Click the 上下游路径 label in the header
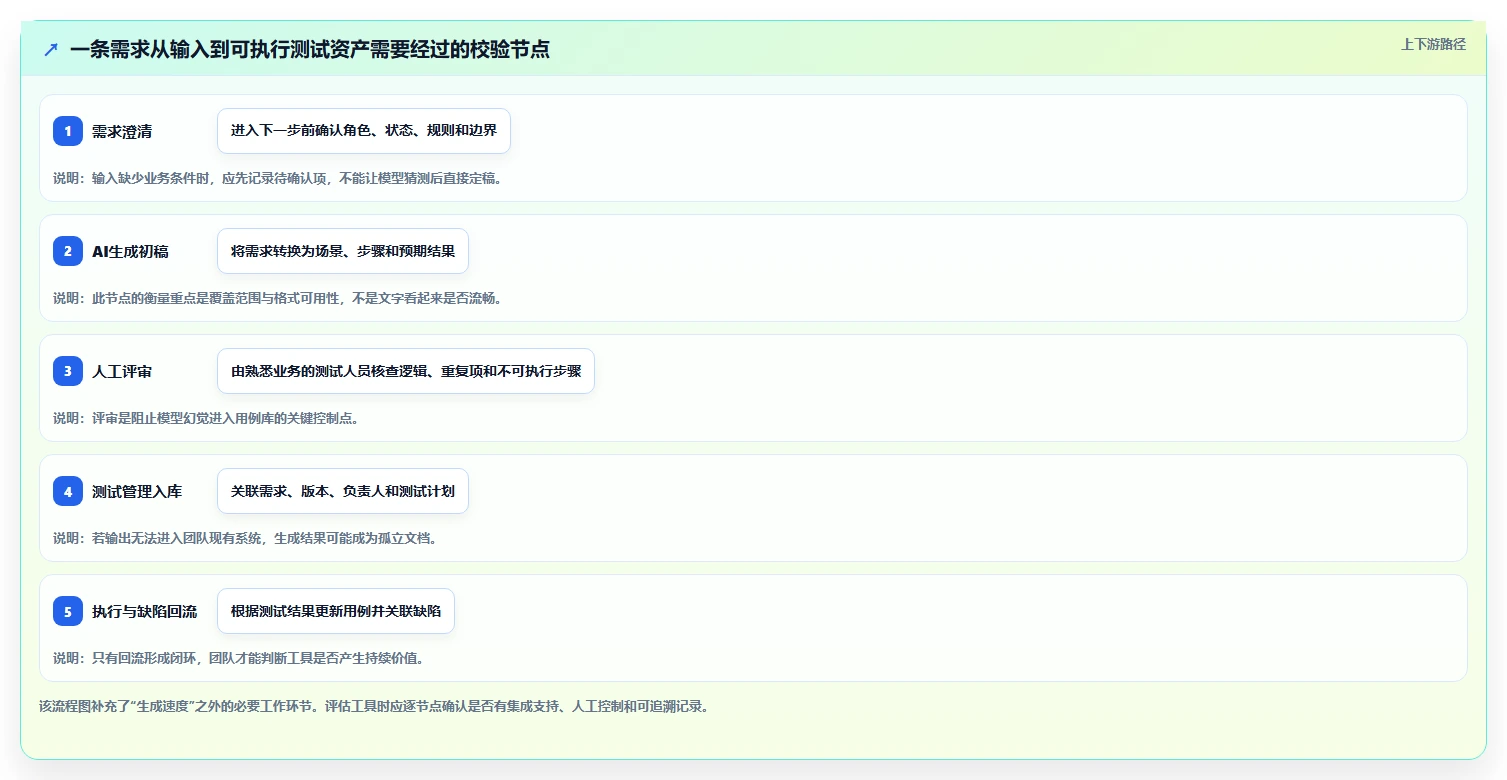 (x=1433, y=44)
